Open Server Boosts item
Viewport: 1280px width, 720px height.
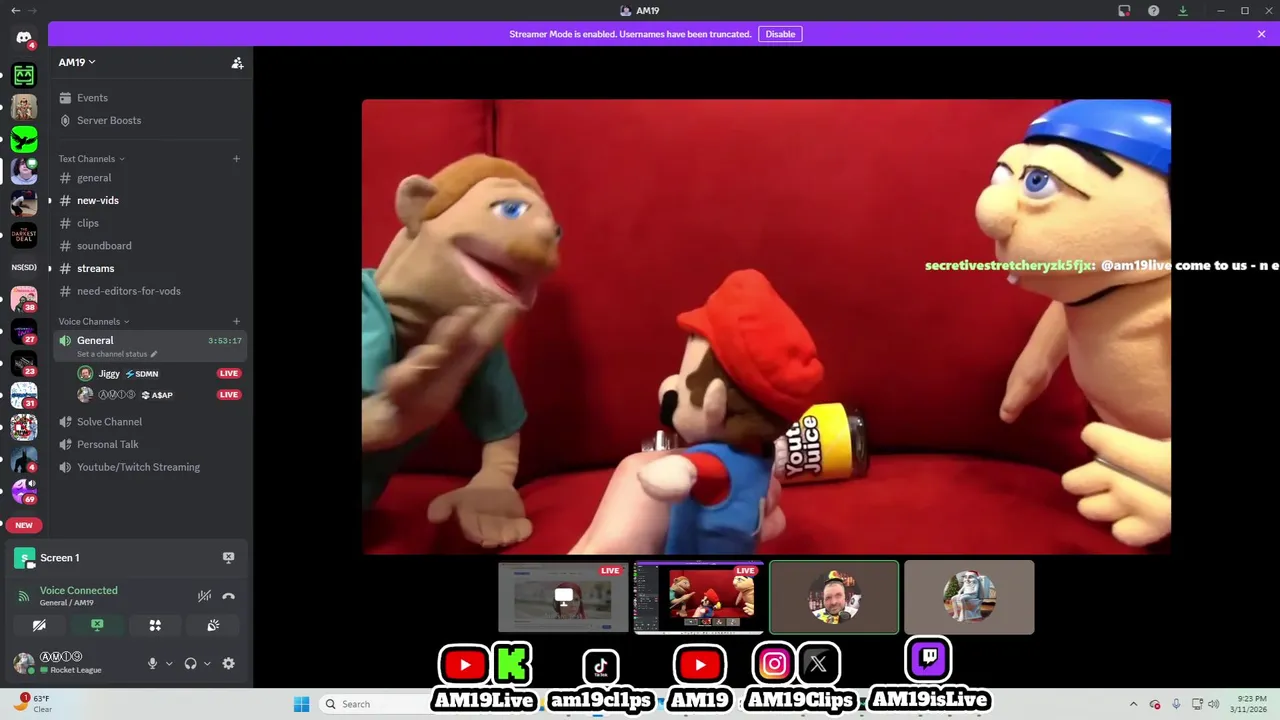[150, 120]
